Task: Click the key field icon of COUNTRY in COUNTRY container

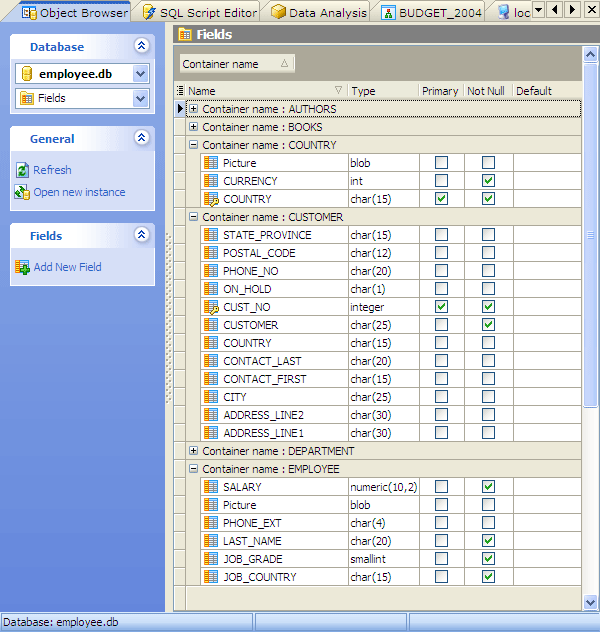Action: coord(211,199)
